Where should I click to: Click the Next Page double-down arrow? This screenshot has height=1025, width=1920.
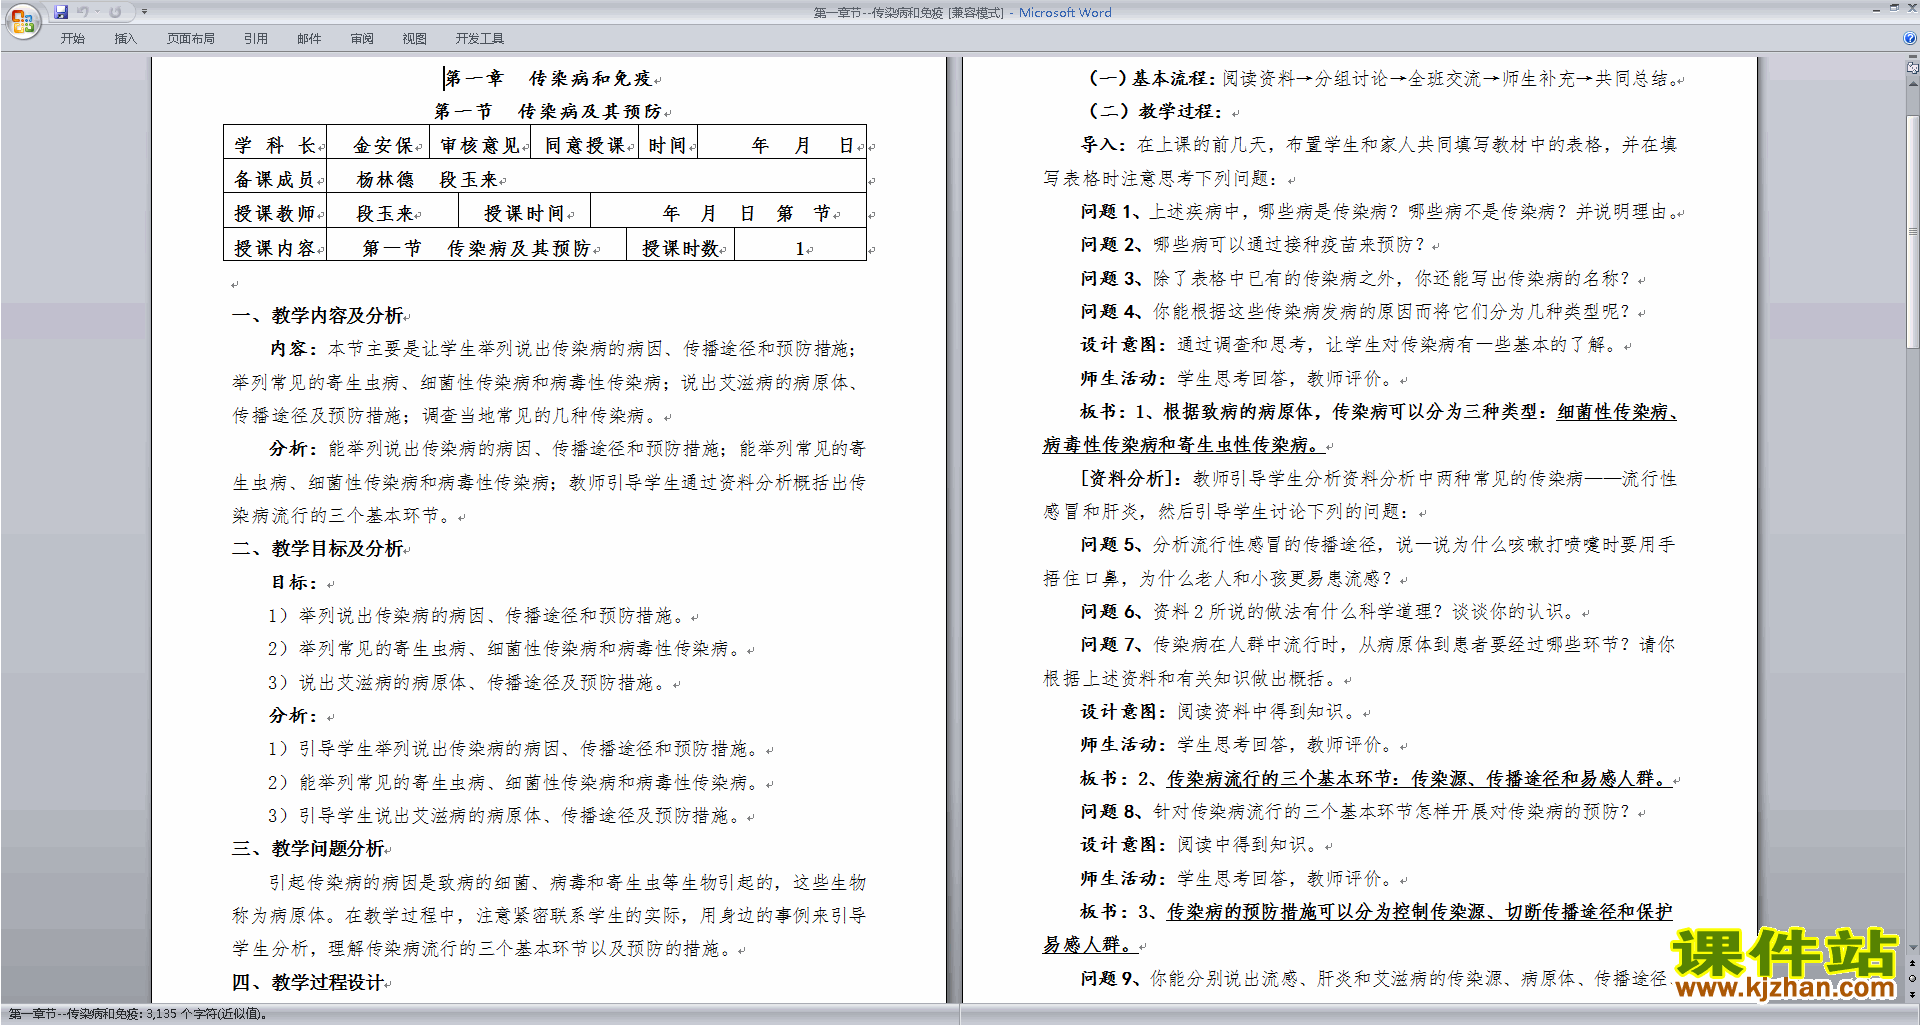click(x=1913, y=995)
